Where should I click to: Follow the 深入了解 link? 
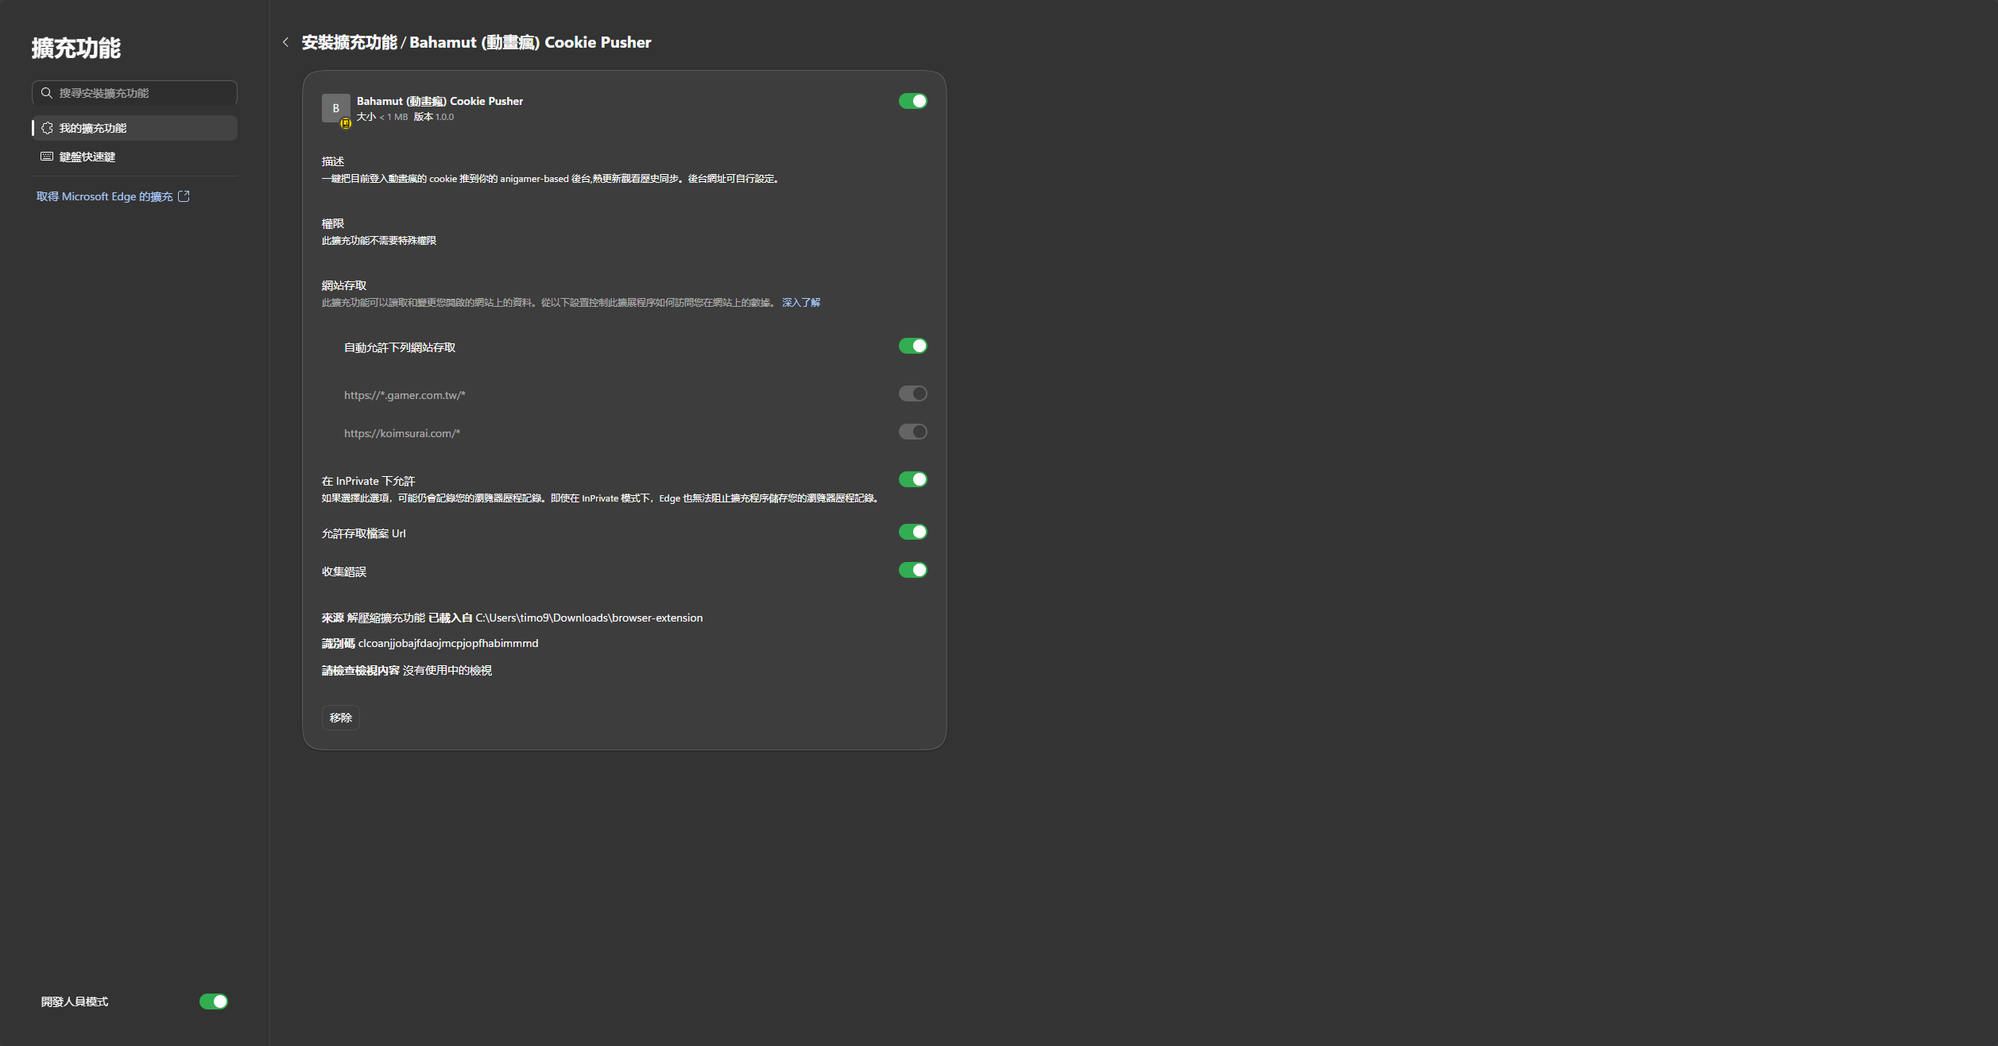click(801, 302)
